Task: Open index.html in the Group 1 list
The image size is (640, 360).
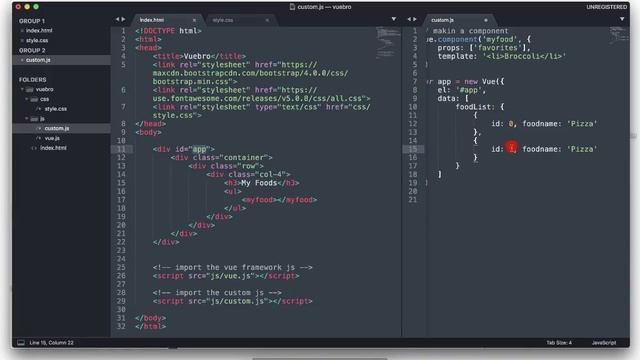Action: click(39, 31)
